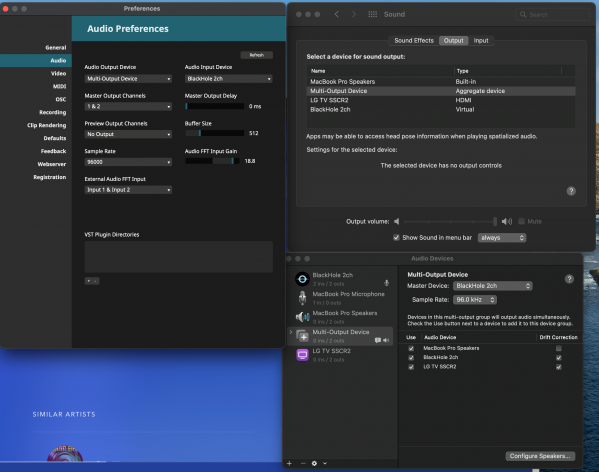Click the high volume speaker icon
Screen dimensions: 599x472
[x=507, y=221]
